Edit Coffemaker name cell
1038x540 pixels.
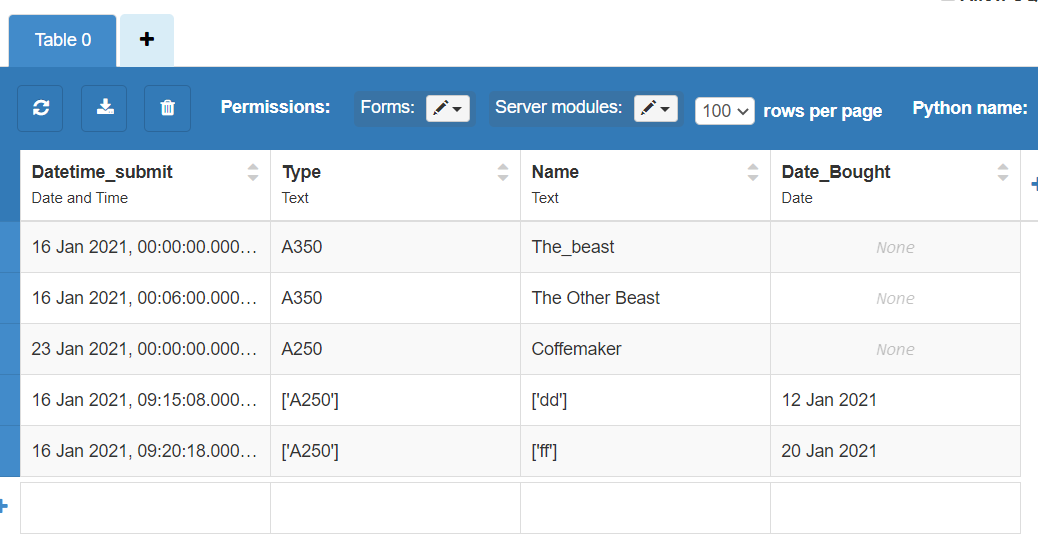tap(645, 349)
